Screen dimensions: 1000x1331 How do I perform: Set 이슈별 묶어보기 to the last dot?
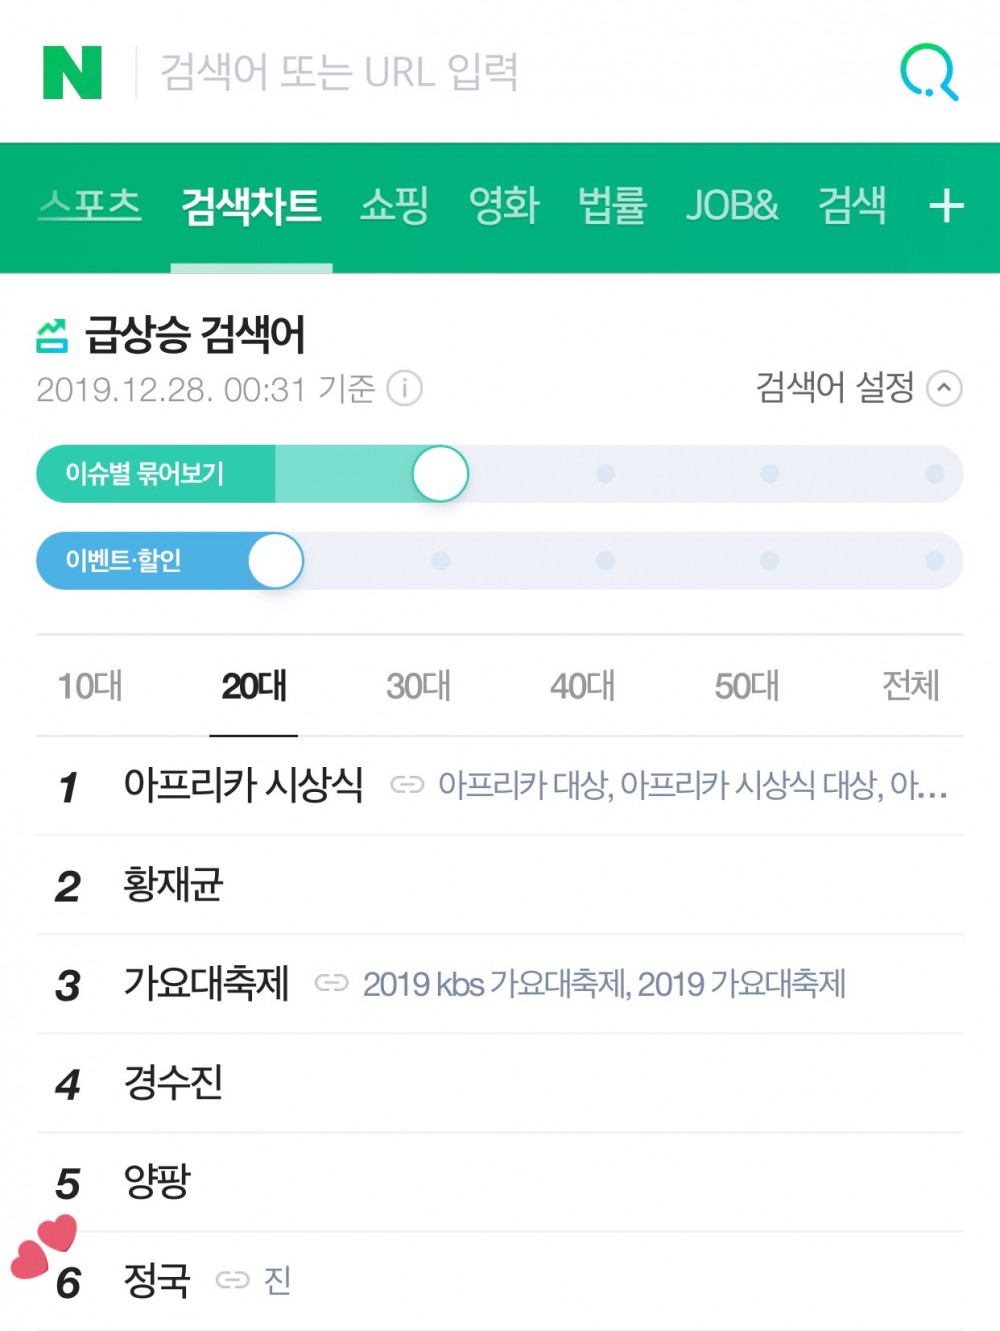pos(934,474)
